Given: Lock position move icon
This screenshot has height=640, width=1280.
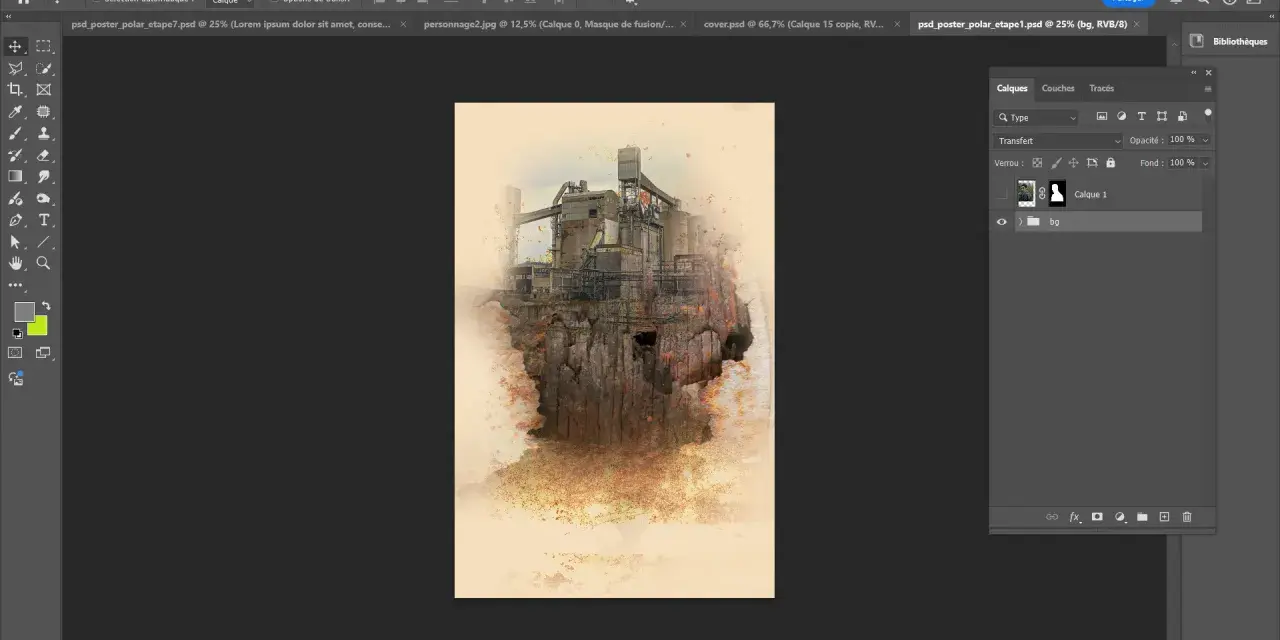Looking at the screenshot, I should (x=1073, y=163).
